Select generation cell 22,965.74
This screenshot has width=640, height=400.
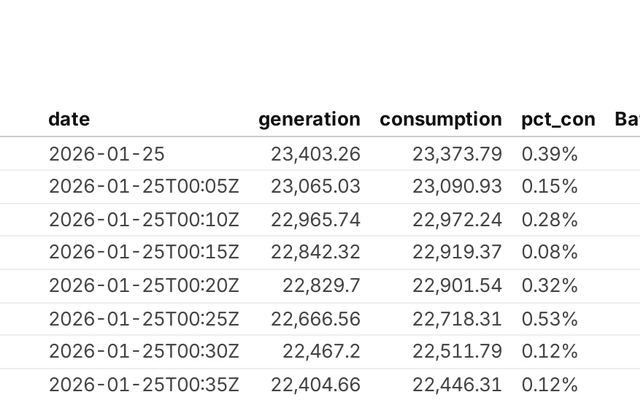(x=315, y=220)
